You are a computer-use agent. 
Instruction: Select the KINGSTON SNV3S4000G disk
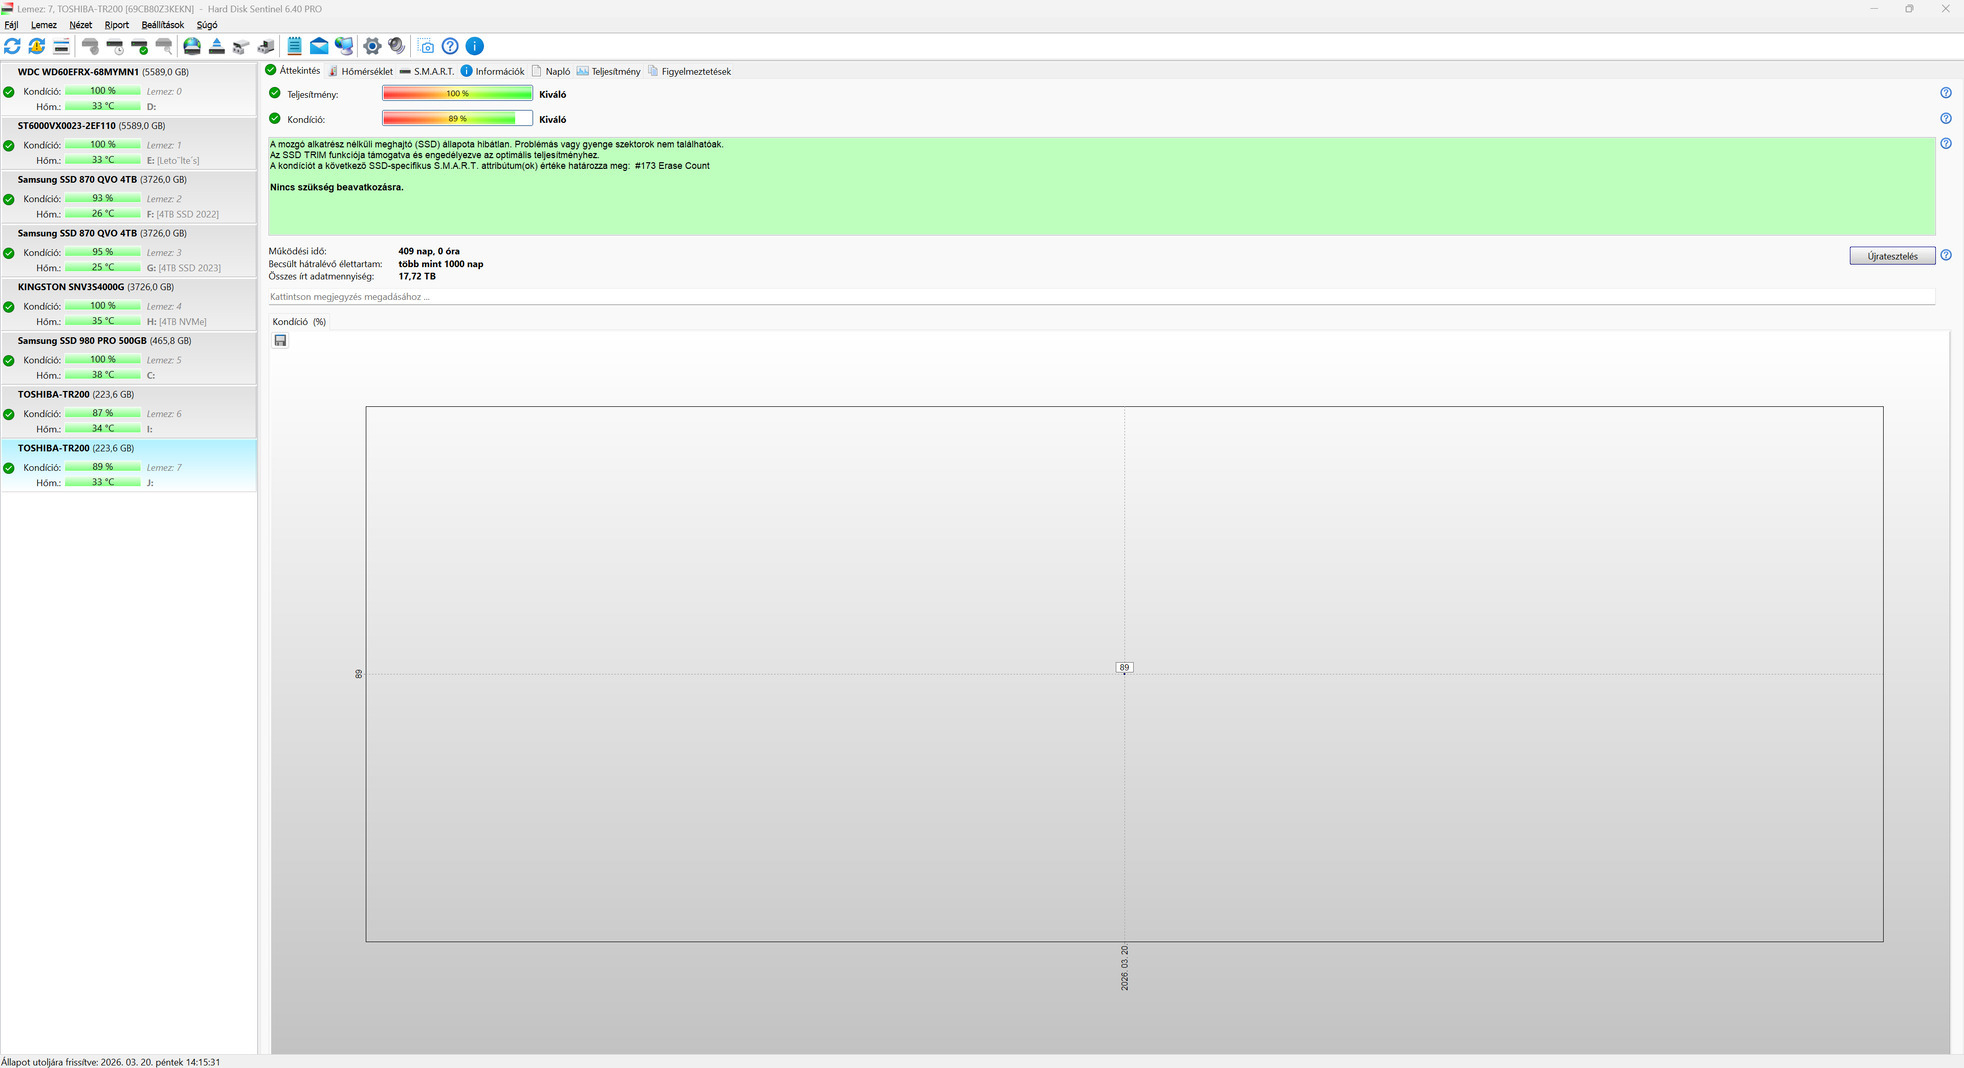(129, 305)
